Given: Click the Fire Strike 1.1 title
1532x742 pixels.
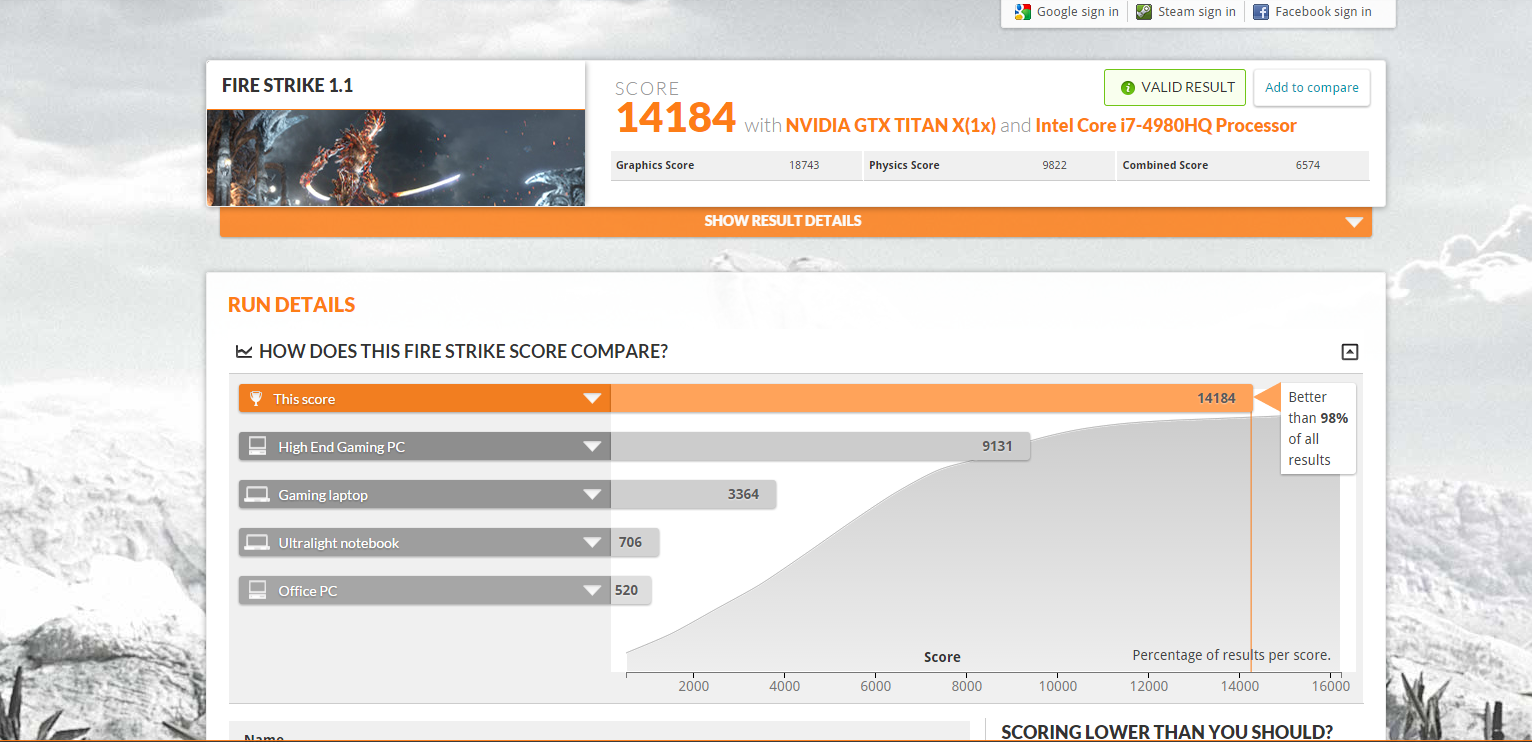Looking at the screenshot, I should (x=287, y=86).
